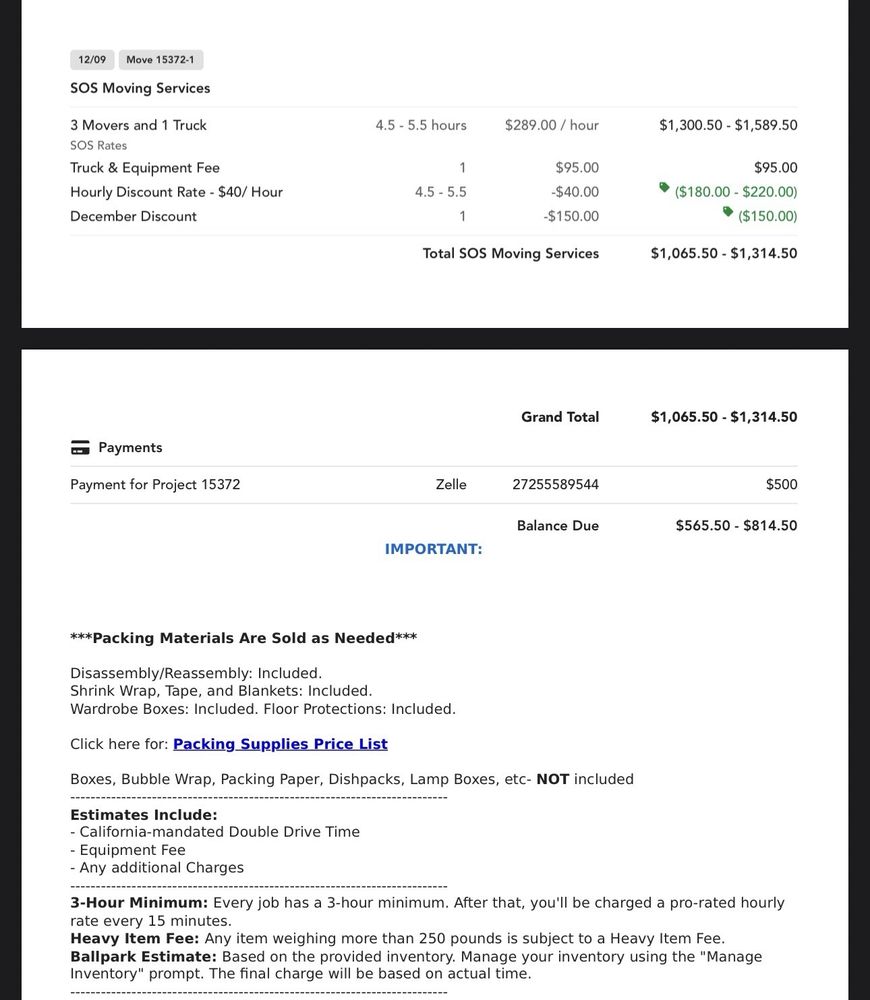The width and height of the screenshot is (870, 1000).
Task: Click the blue IMPORTANT: heading
Action: tap(433, 549)
